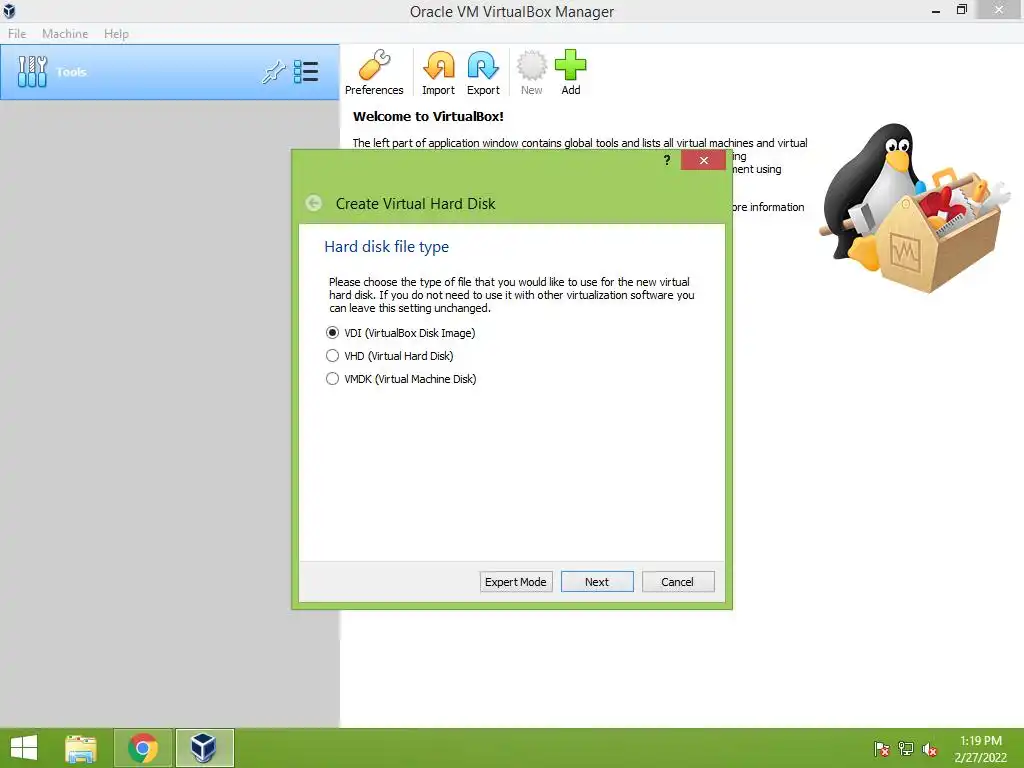Open the Windows Start button
This screenshot has height=768, width=1024.
(24, 748)
